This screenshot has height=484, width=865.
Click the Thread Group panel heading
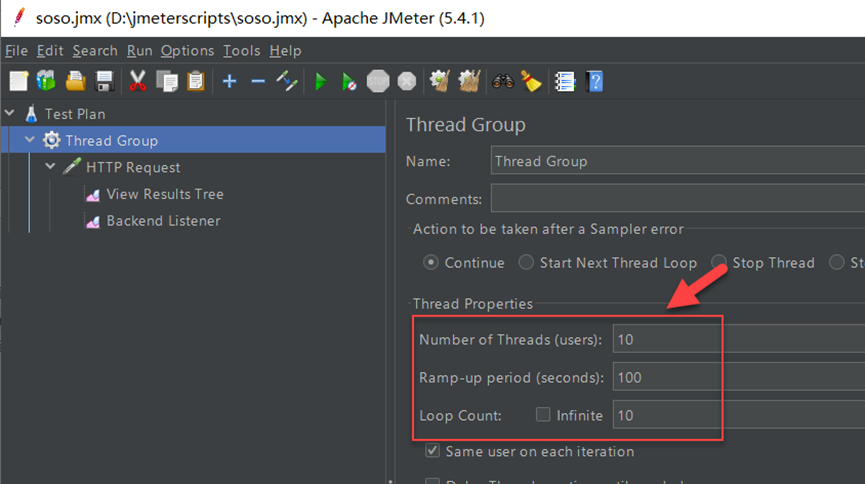466,125
